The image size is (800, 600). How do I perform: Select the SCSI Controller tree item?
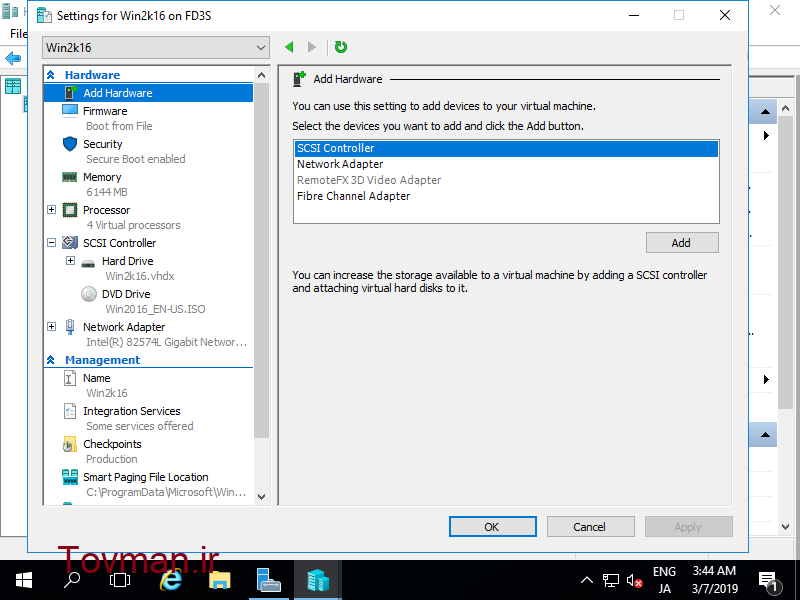point(119,243)
